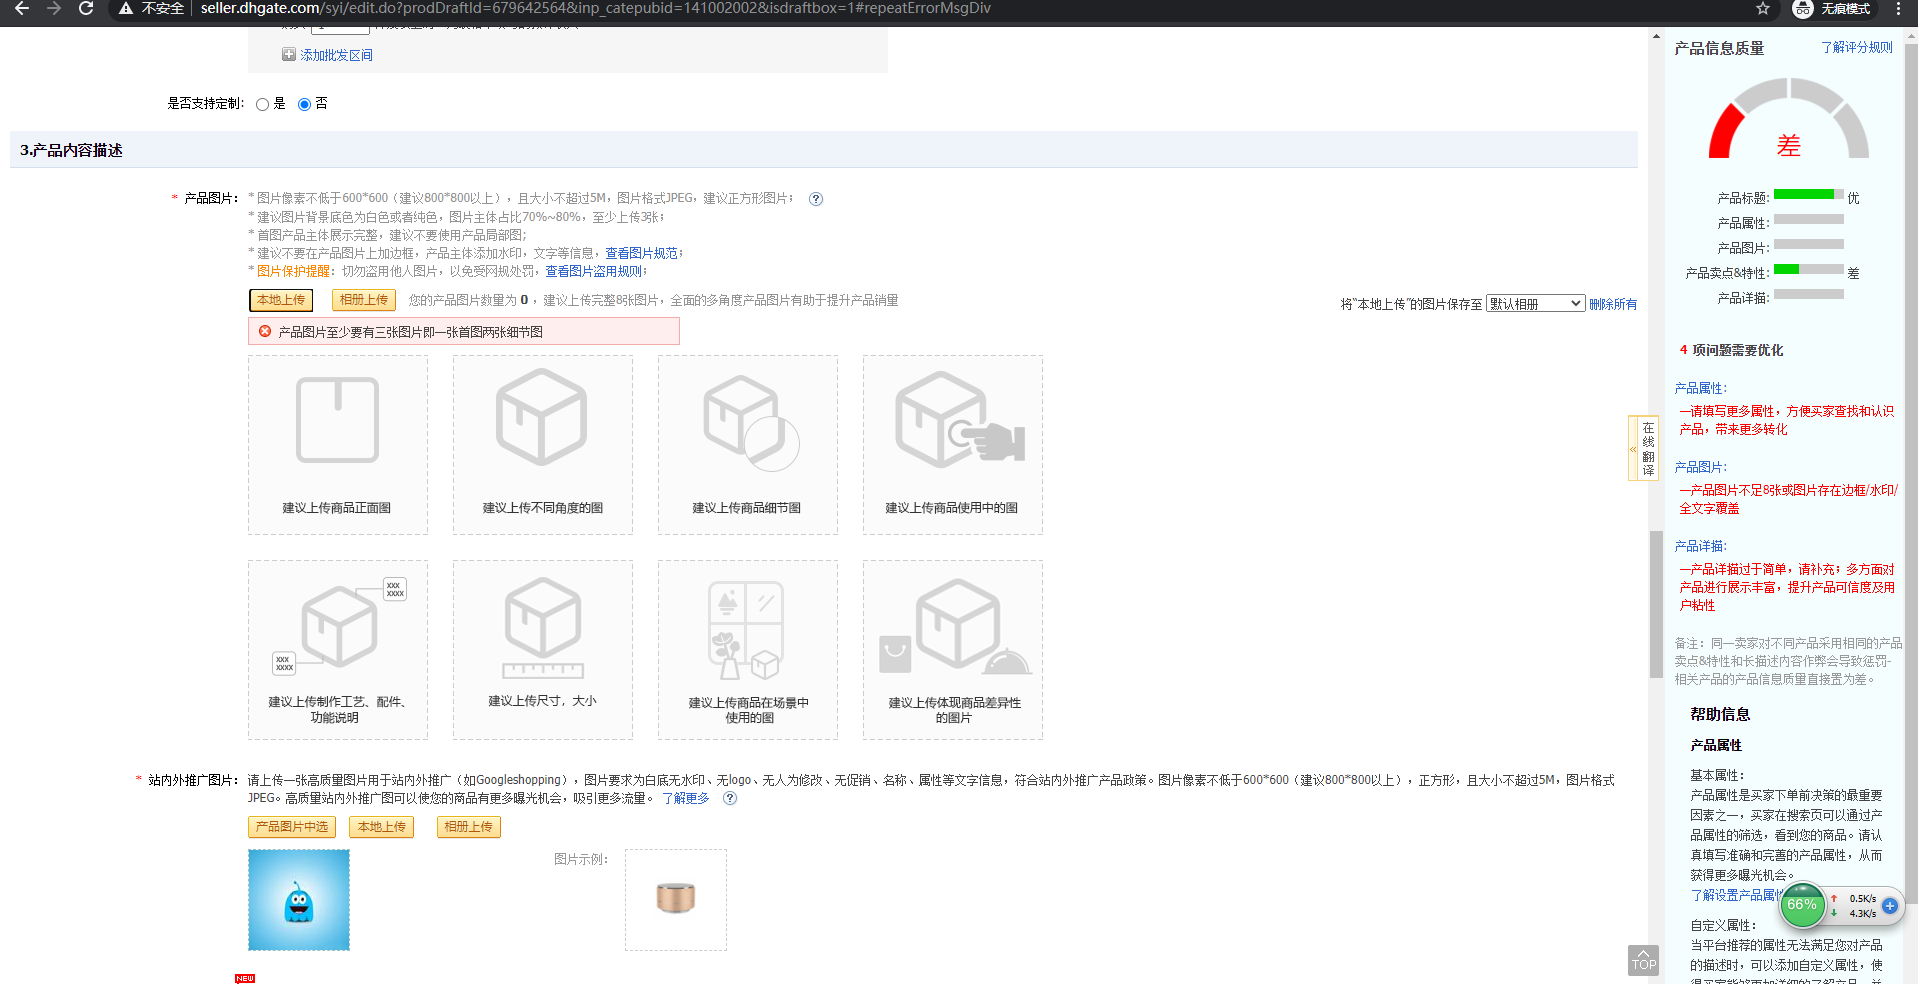
Task: Click the 本地上传 button for product images
Action: point(281,300)
